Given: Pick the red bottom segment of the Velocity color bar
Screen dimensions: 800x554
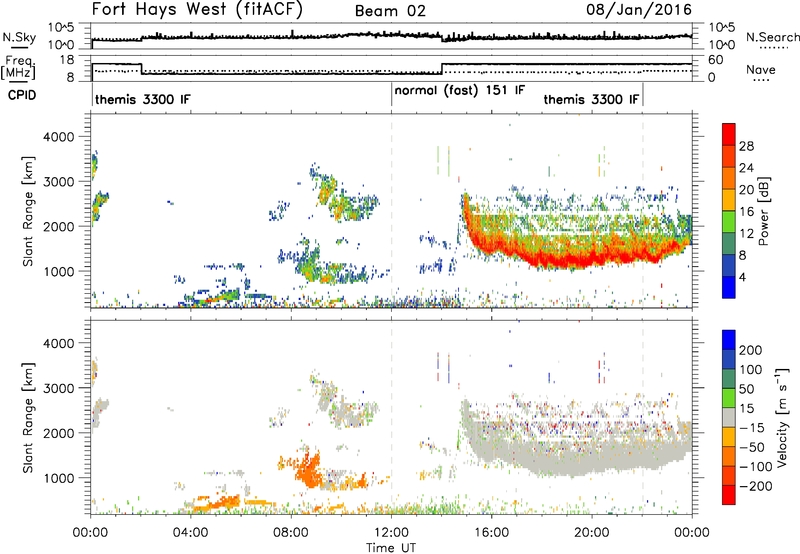Looking at the screenshot, I should pos(729,495).
